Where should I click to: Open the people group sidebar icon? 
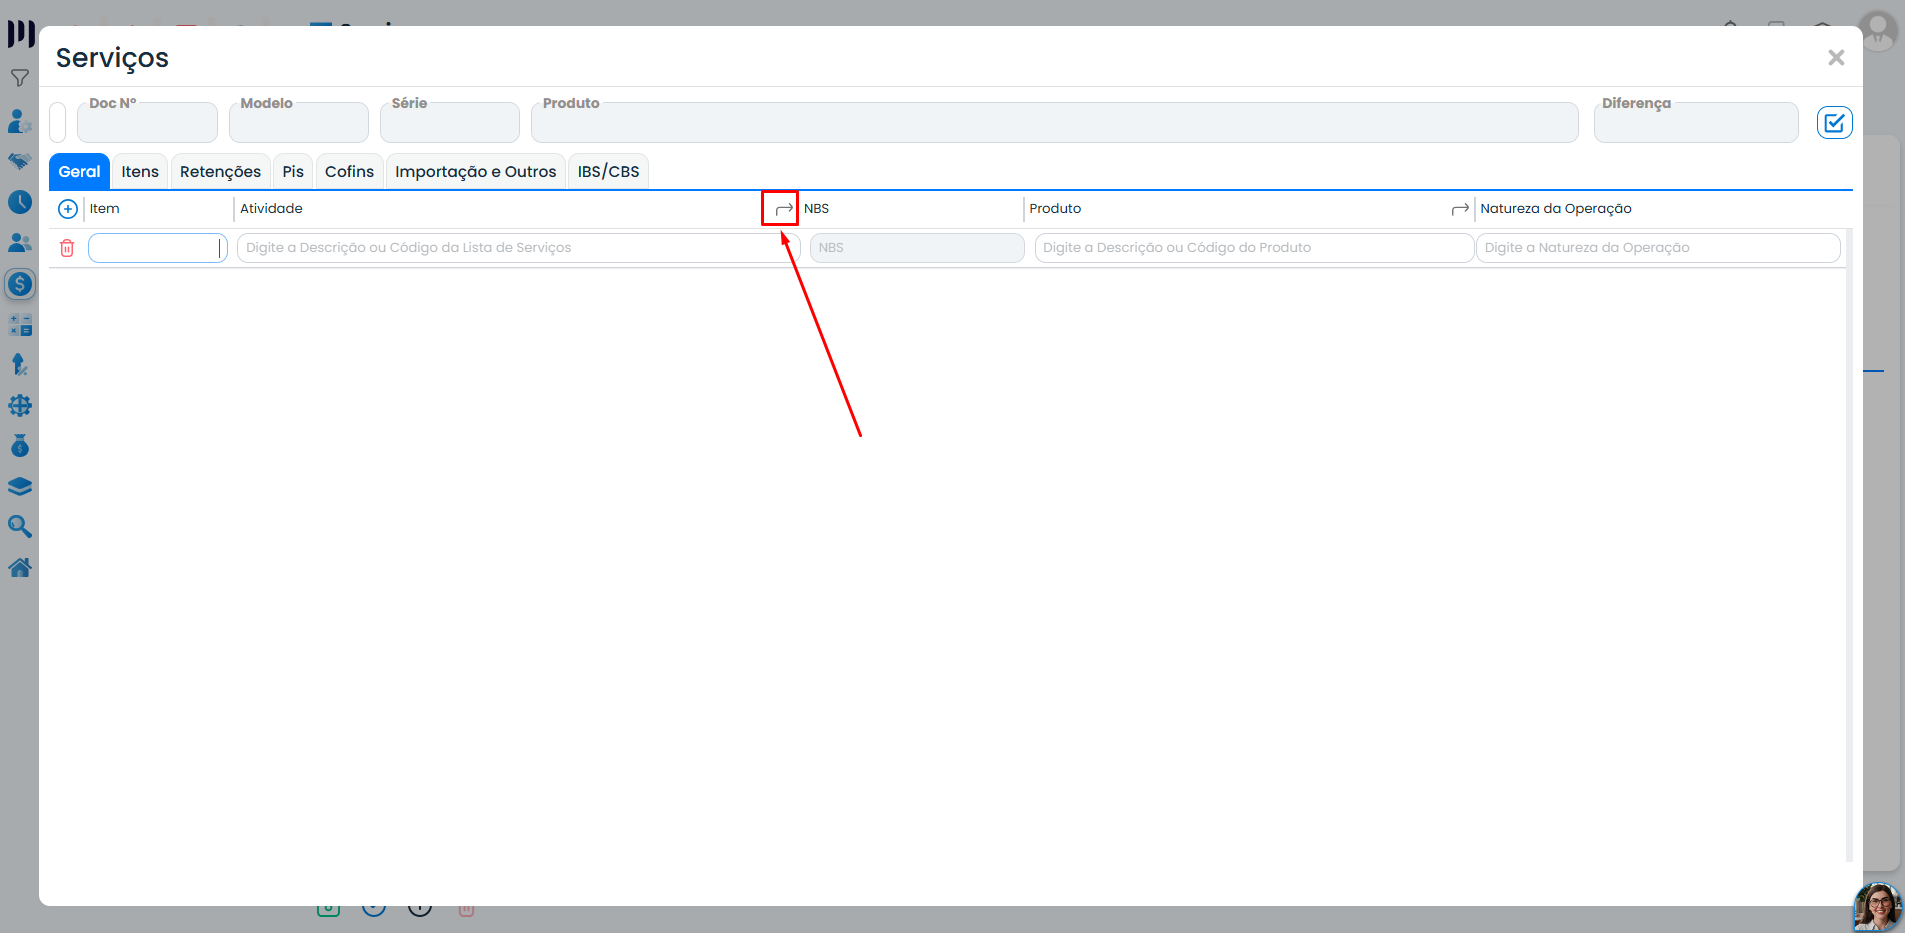pyautogui.click(x=19, y=243)
